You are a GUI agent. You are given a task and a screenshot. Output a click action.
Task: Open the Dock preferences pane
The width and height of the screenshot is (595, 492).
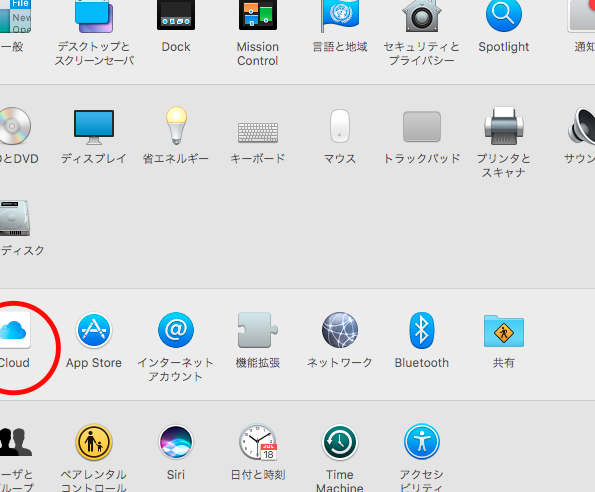[176, 15]
